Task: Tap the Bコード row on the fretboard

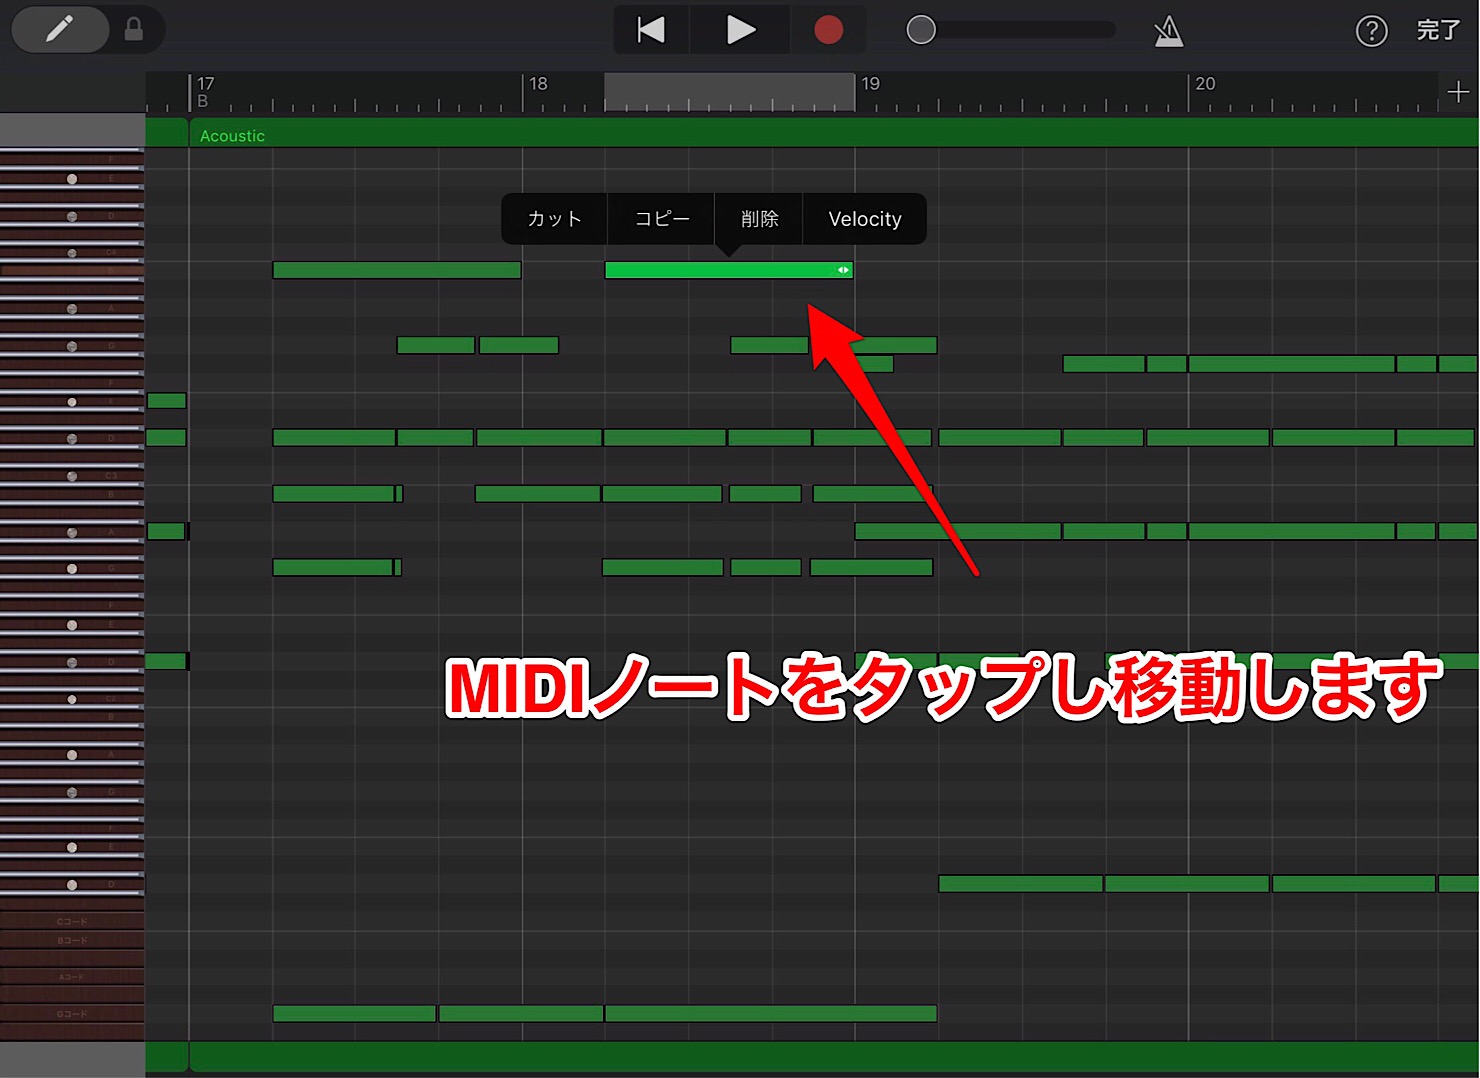Action: [x=72, y=940]
